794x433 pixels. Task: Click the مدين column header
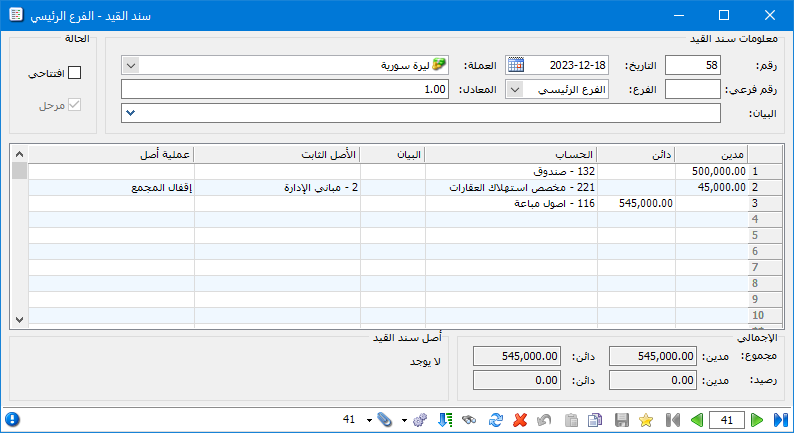(711, 155)
